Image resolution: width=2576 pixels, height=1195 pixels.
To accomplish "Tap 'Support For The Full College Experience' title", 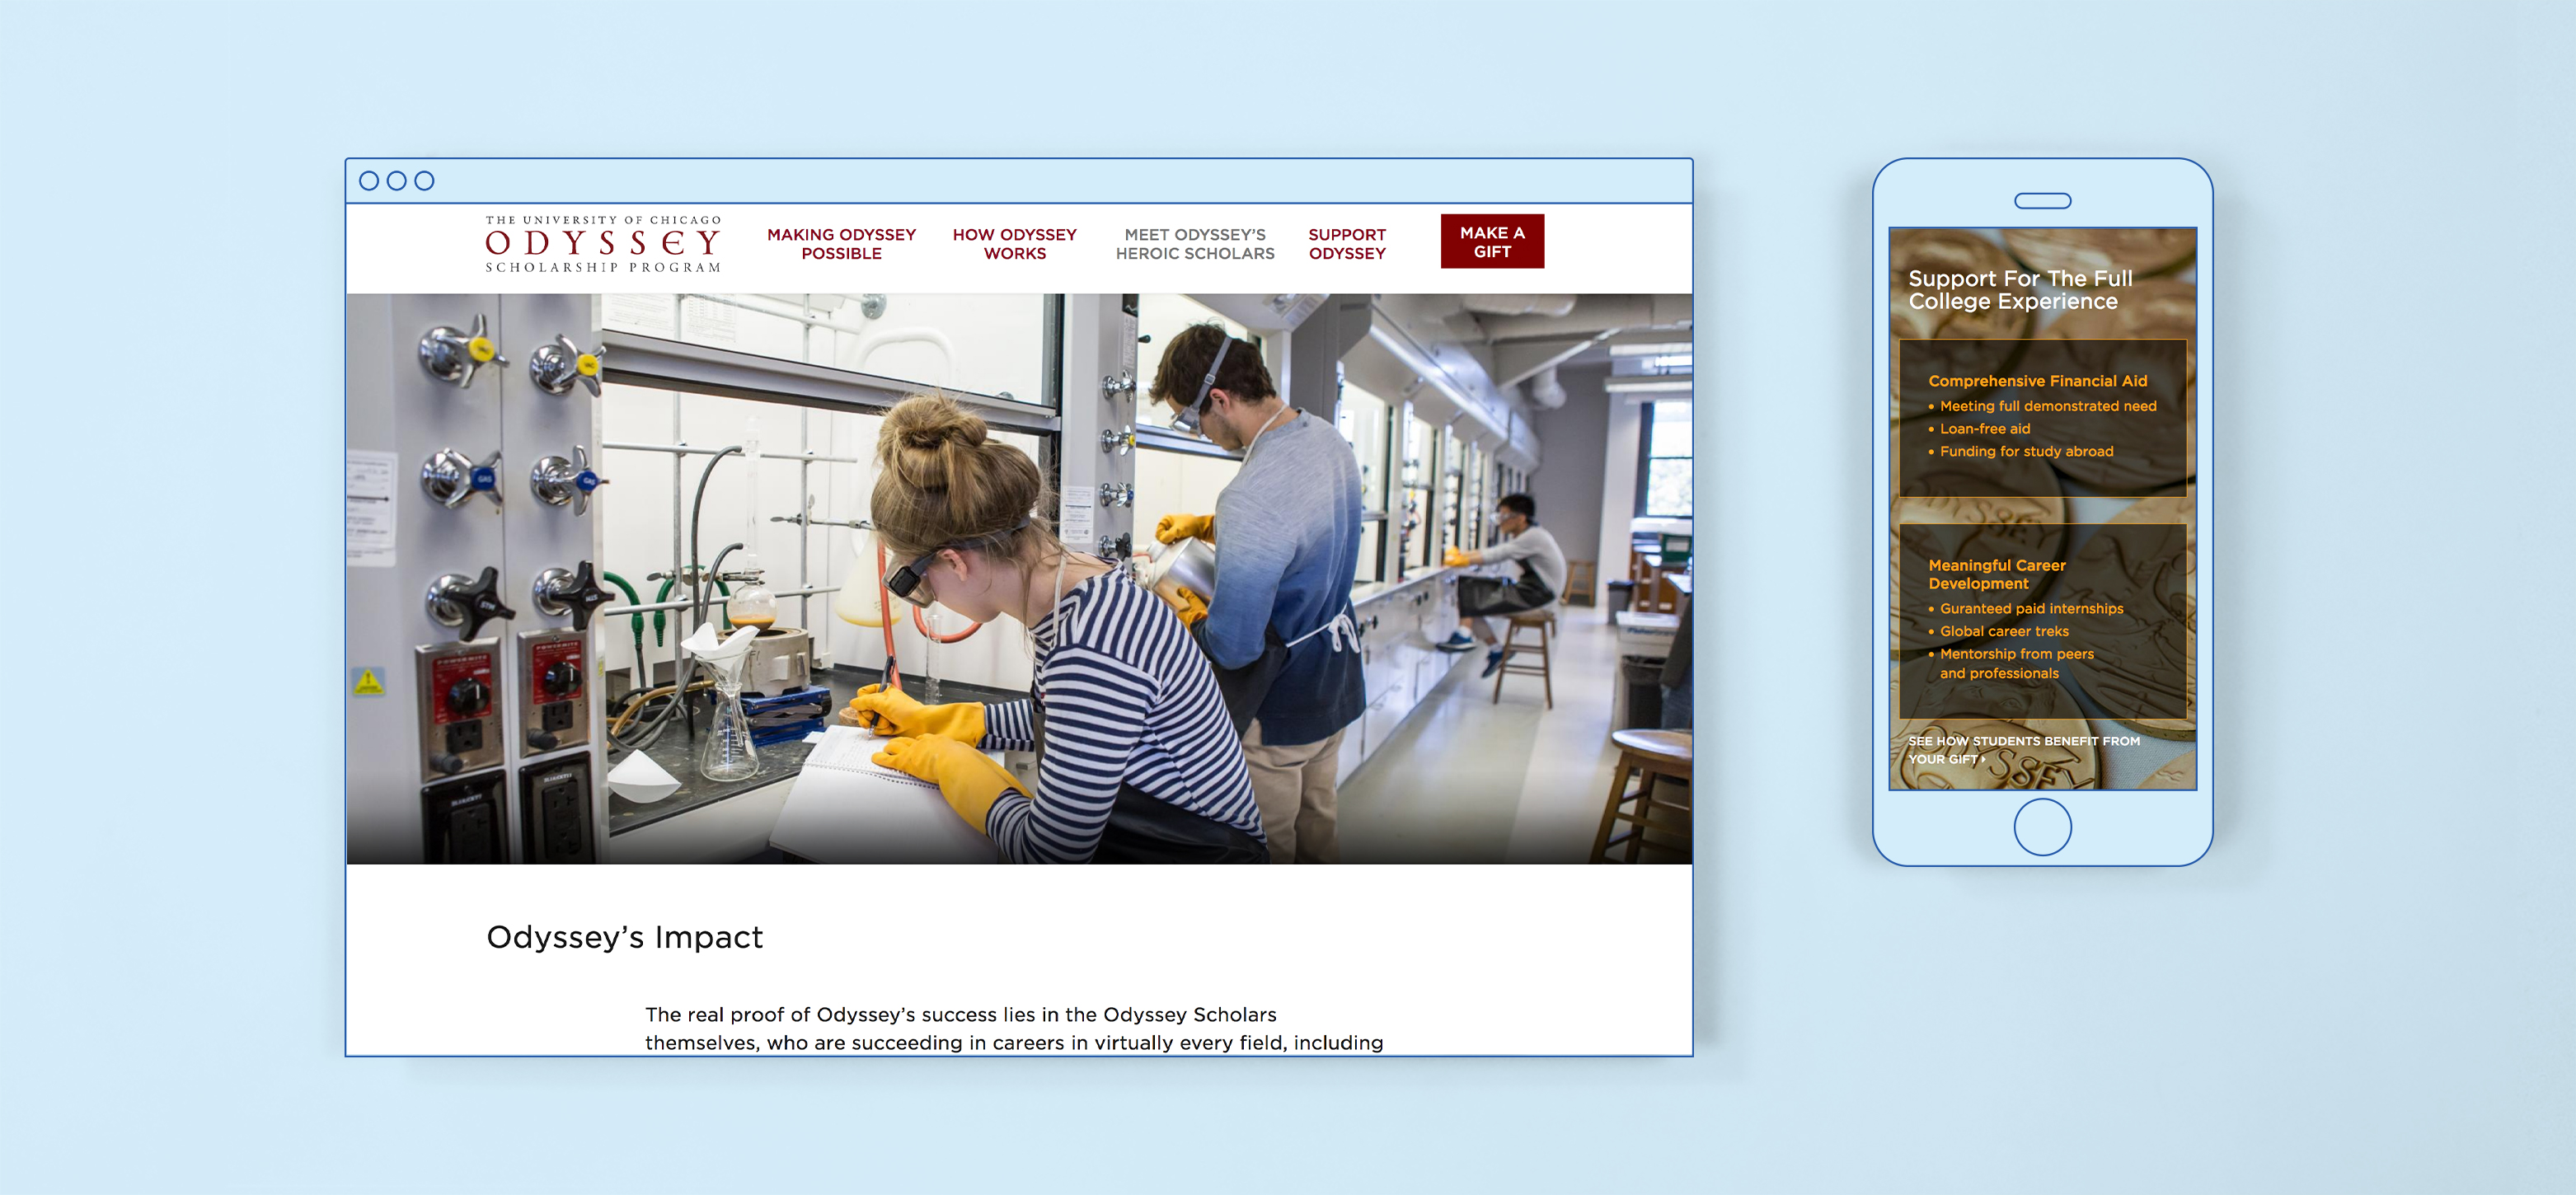I will pos(2019,290).
